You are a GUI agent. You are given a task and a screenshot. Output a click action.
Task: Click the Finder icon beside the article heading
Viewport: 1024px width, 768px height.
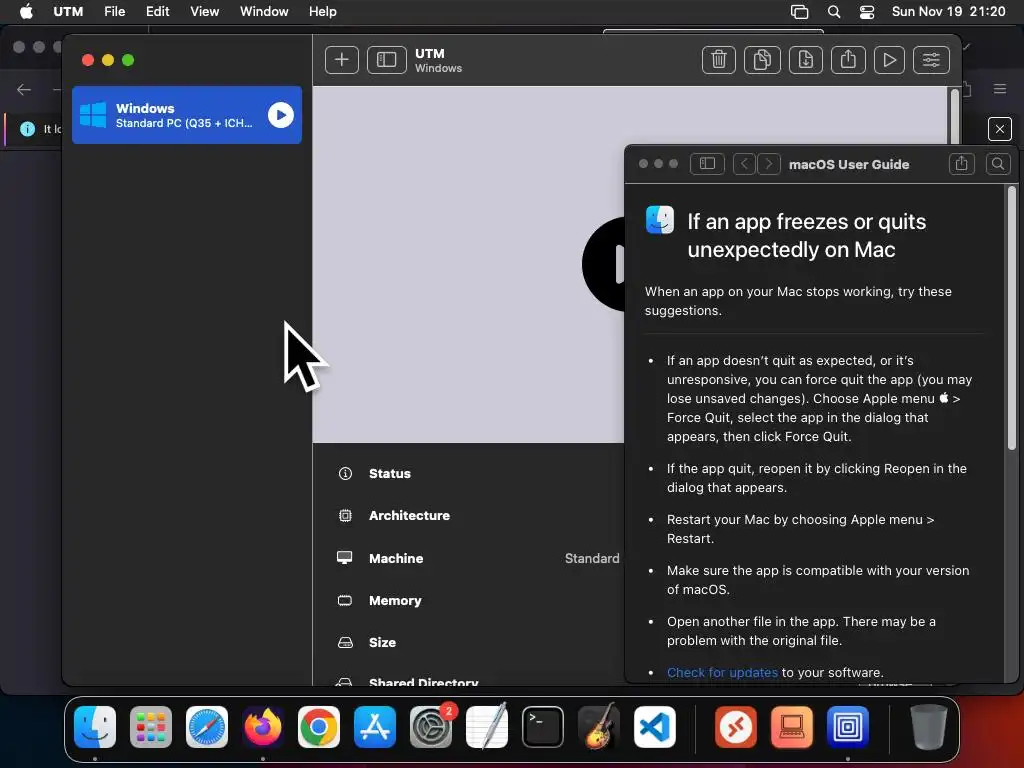660,219
